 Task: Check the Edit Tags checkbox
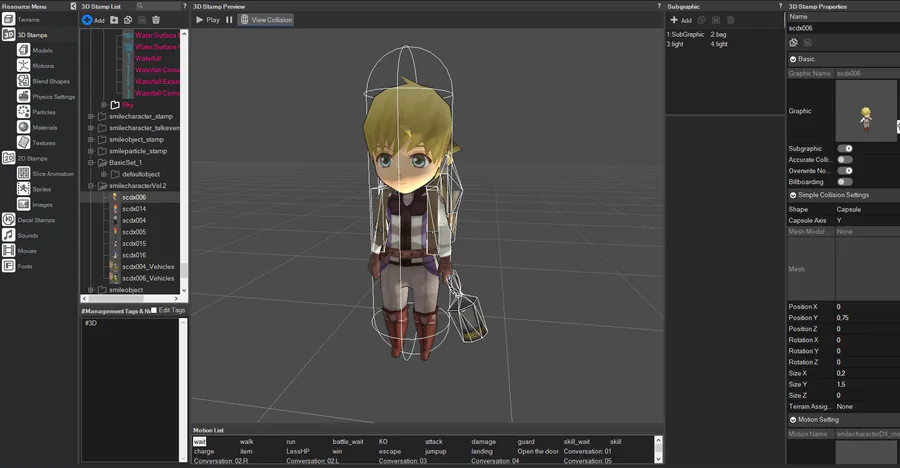tap(153, 311)
